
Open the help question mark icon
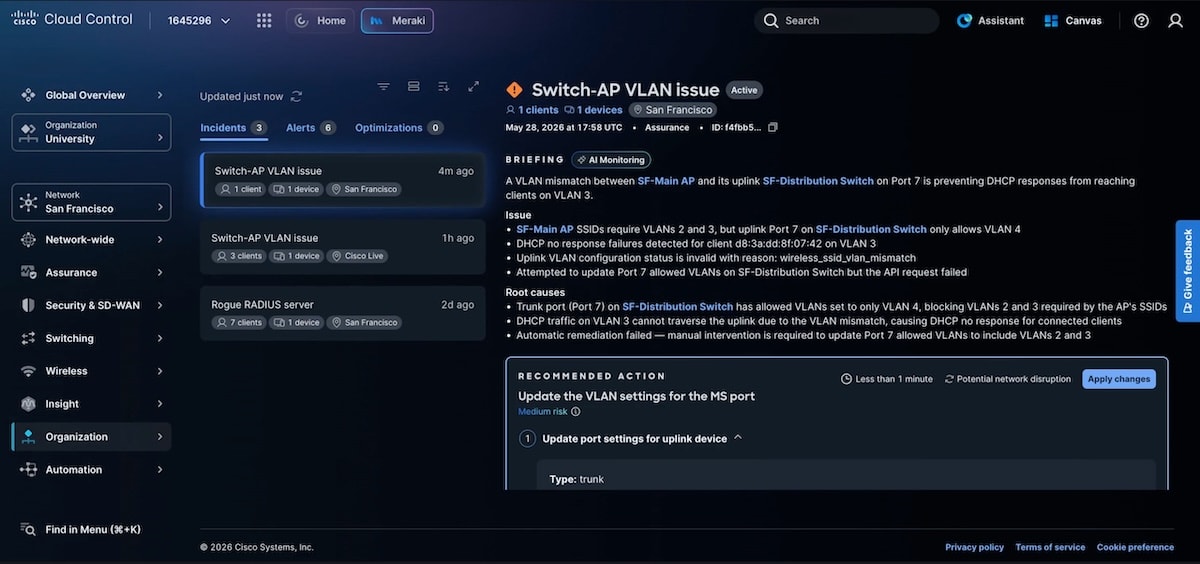click(x=1142, y=20)
